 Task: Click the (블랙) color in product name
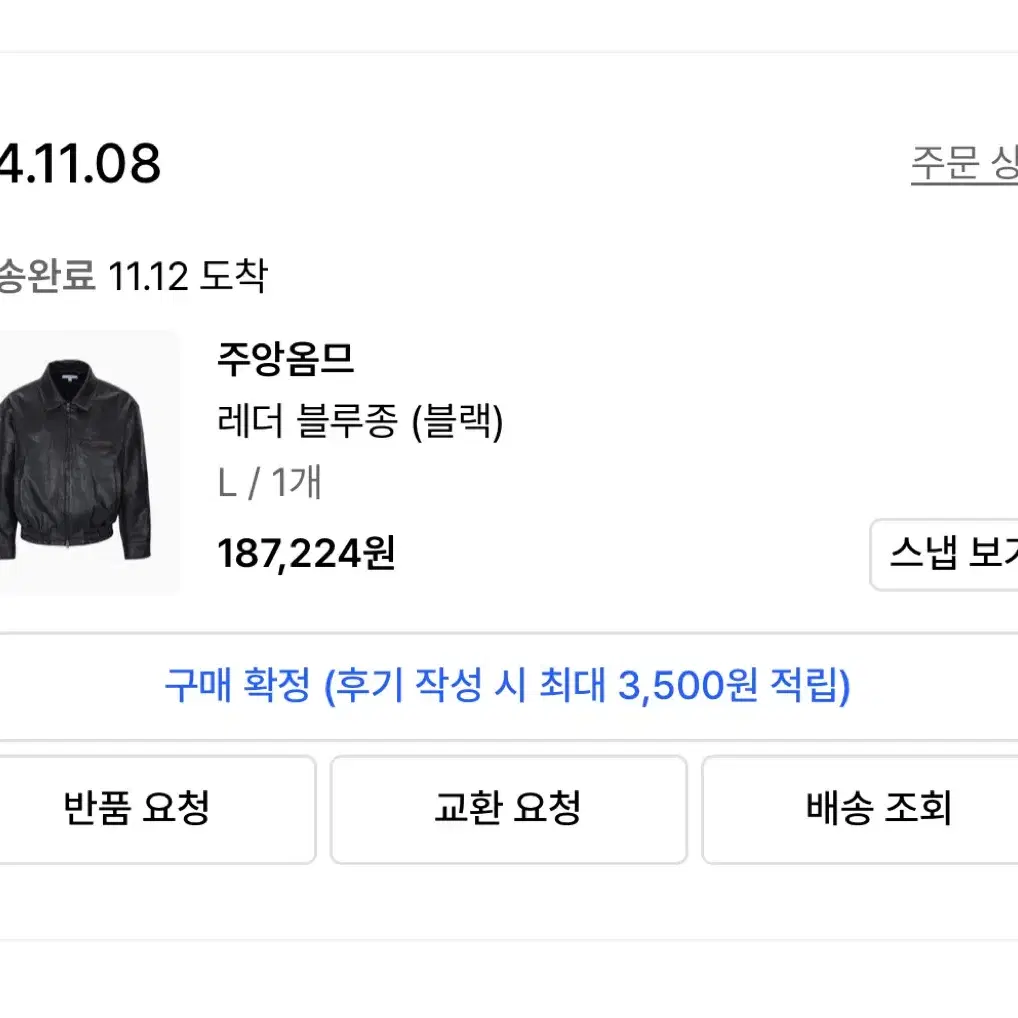tap(458, 422)
